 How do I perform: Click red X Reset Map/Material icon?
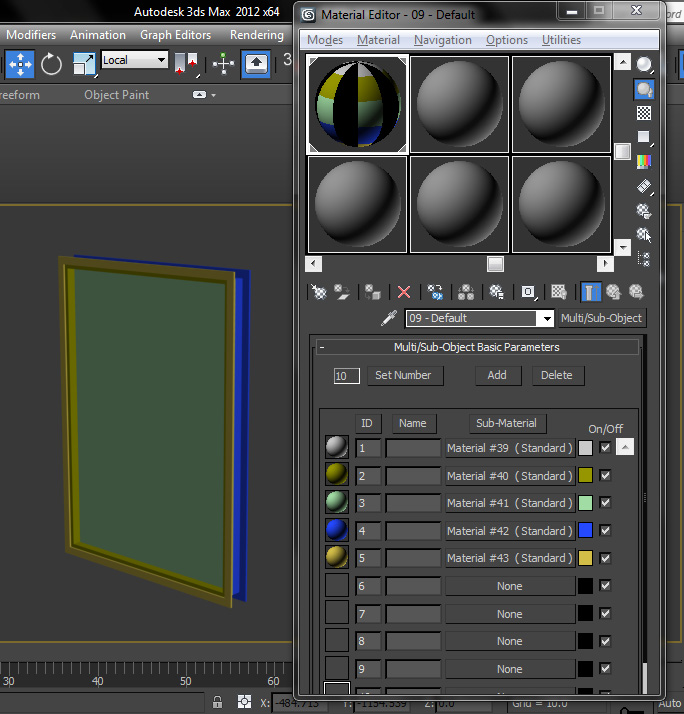click(x=404, y=292)
